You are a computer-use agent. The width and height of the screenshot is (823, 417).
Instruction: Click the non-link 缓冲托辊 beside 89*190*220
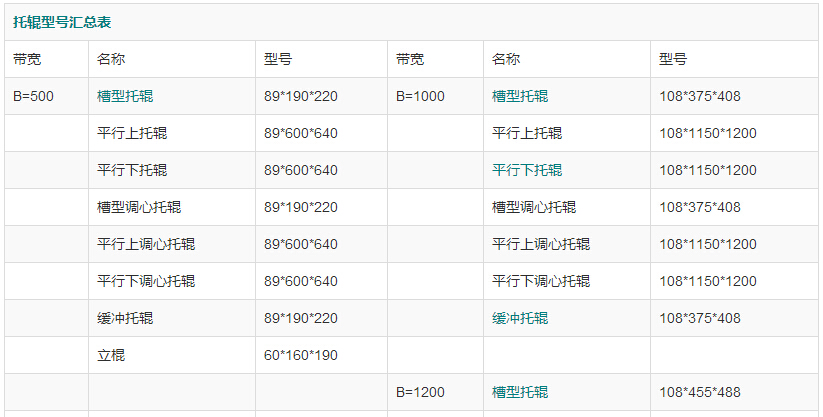click(x=125, y=318)
